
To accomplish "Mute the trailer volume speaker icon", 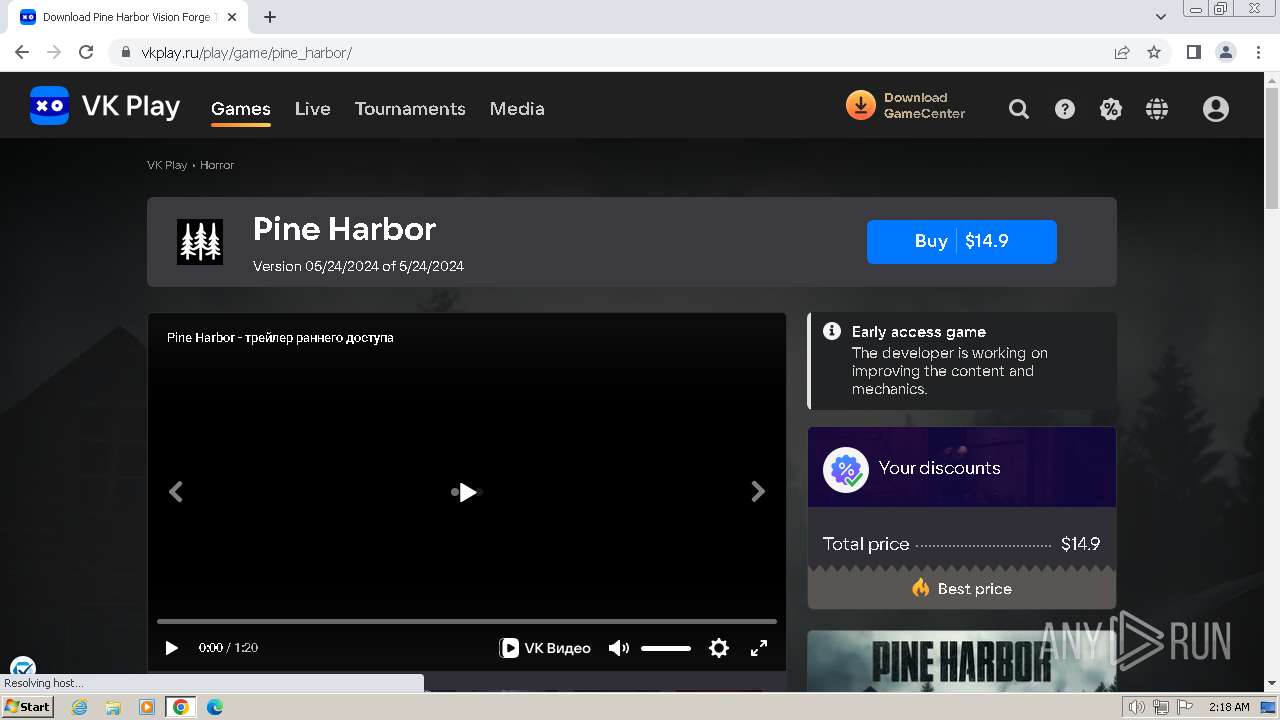I will 619,648.
